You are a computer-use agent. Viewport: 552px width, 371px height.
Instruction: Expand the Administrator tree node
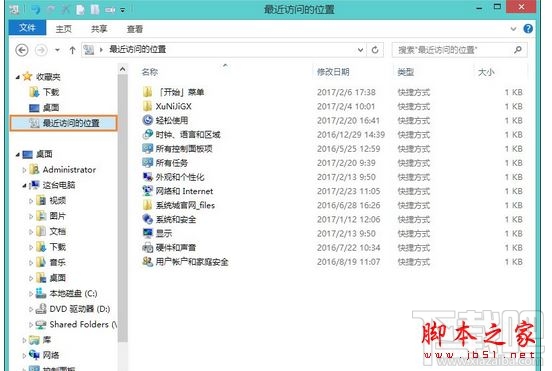pos(24,170)
